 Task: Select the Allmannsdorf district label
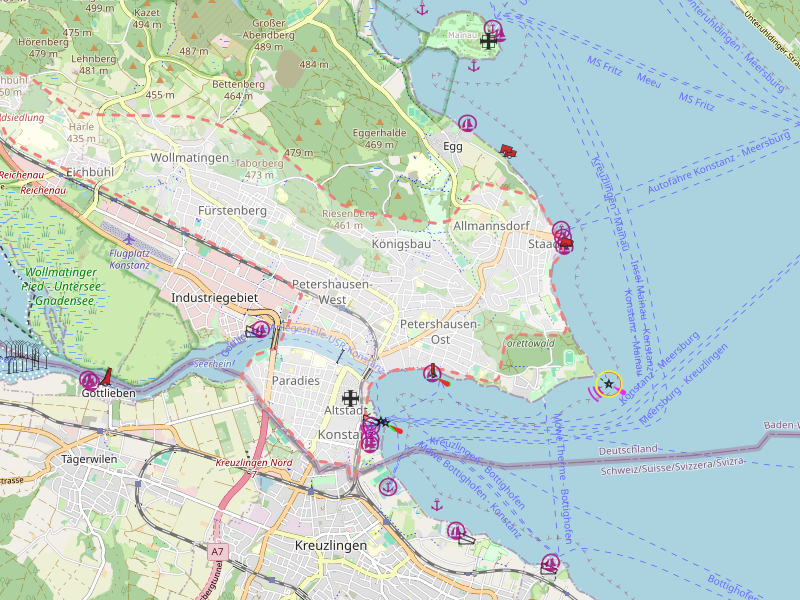[491, 226]
